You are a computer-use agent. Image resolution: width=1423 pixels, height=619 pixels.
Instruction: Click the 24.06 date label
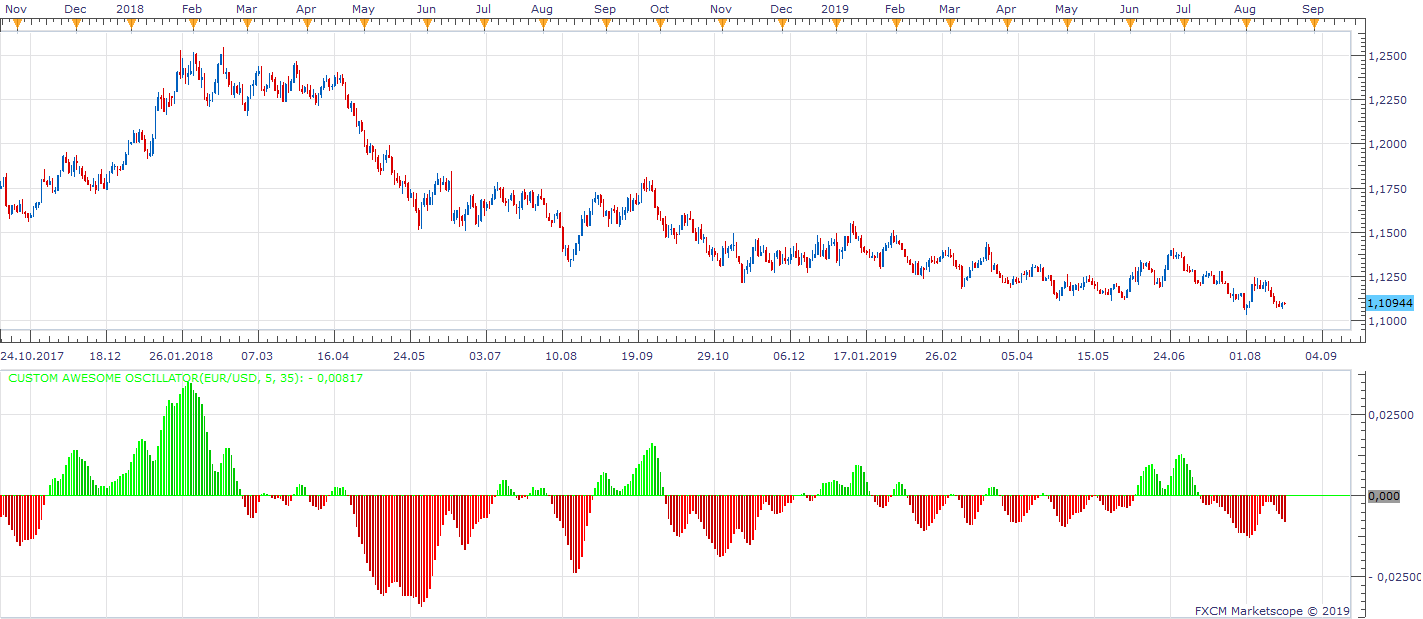1169,356
